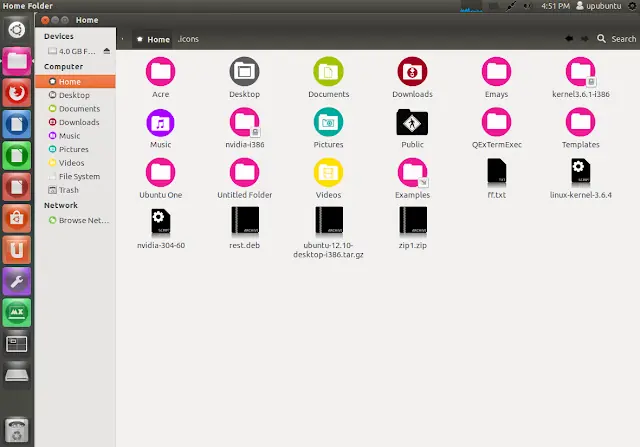The image size is (640, 447).
Task: Open File System in the sidebar
Action: pos(75,176)
